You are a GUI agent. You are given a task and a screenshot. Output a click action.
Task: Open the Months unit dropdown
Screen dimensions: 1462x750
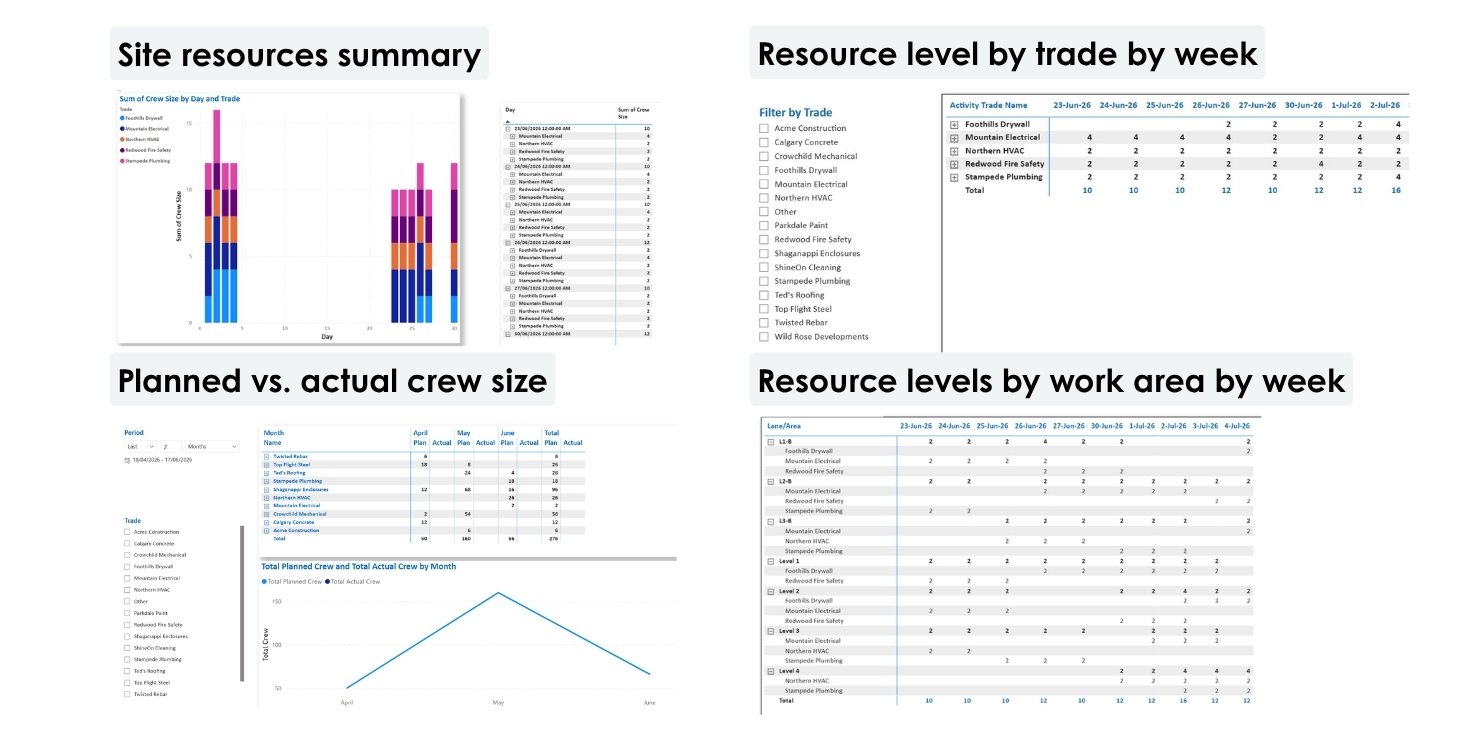click(212, 446)
